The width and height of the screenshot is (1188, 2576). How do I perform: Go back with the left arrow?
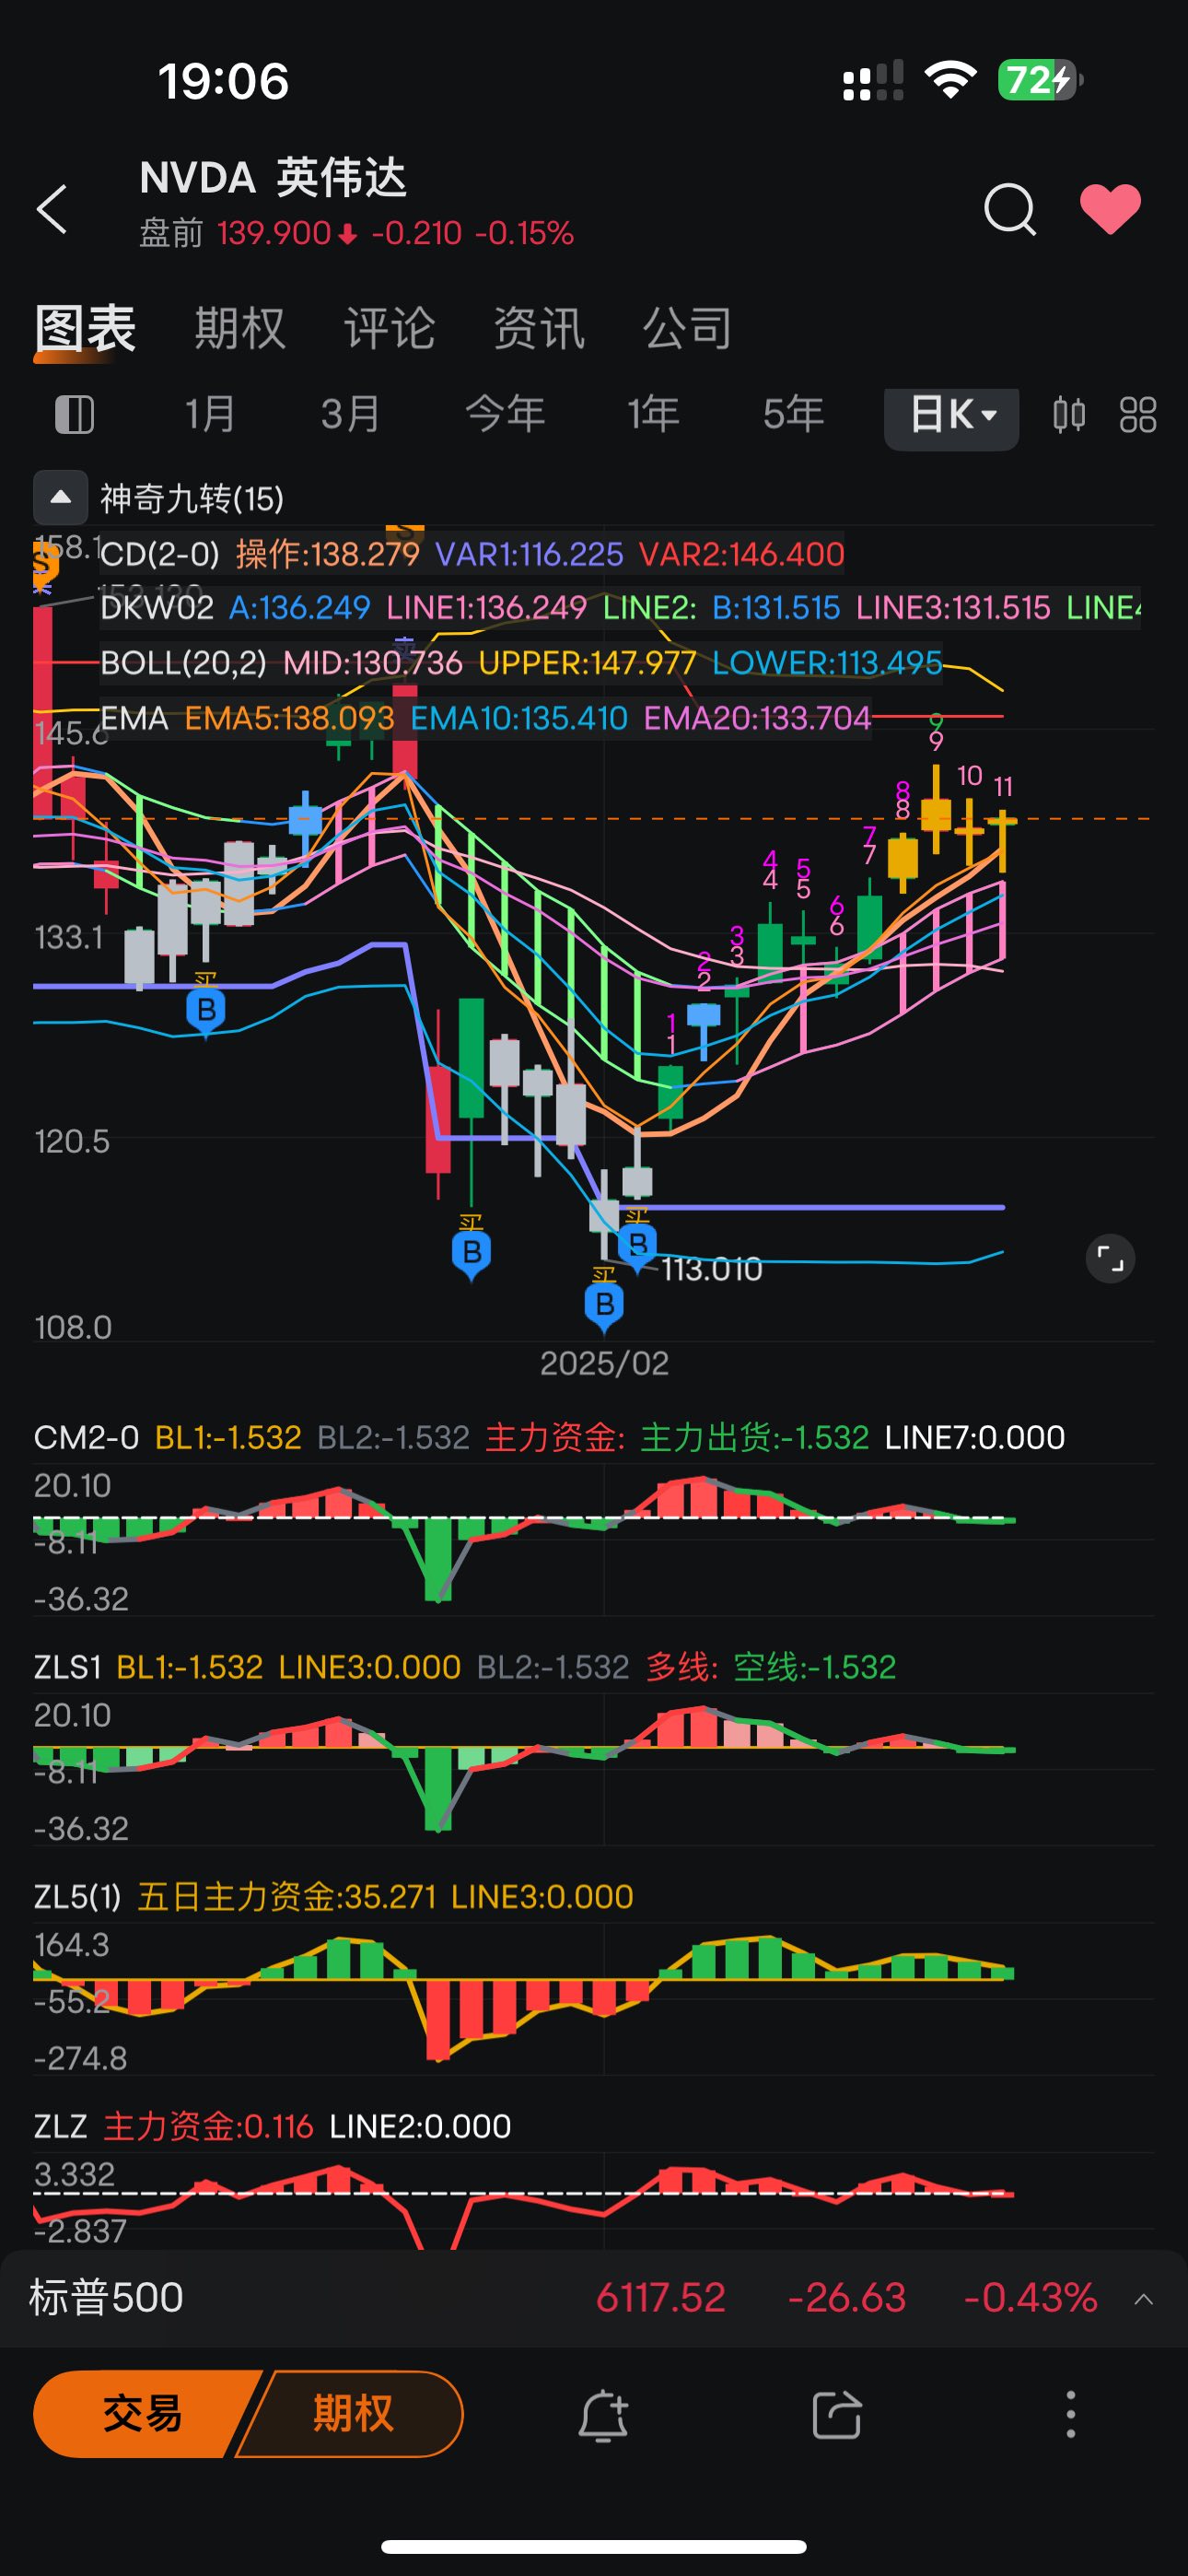(52, 209)
